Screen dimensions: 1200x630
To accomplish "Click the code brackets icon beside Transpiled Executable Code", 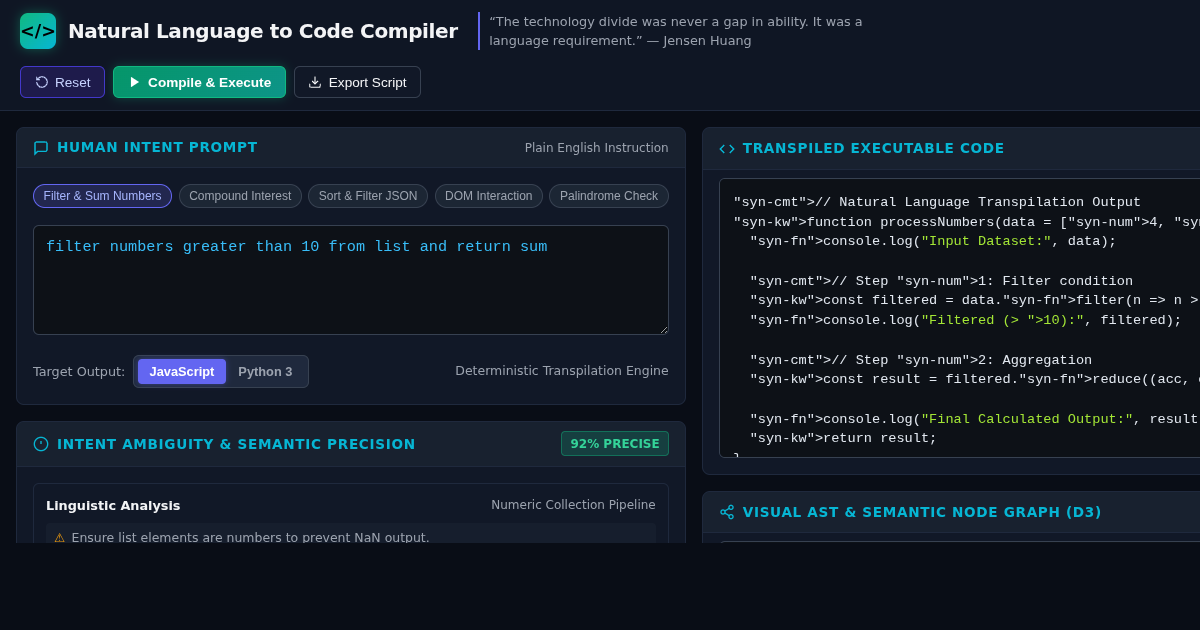I will coord(727,149).
